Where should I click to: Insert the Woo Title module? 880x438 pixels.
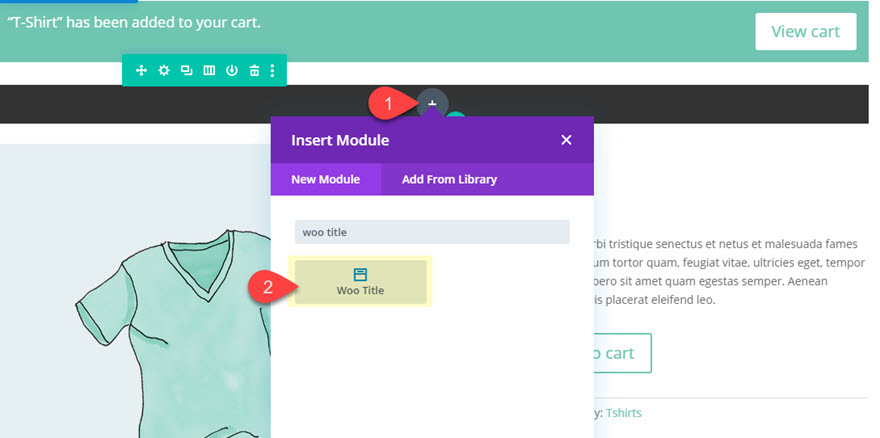coord(361,282)
